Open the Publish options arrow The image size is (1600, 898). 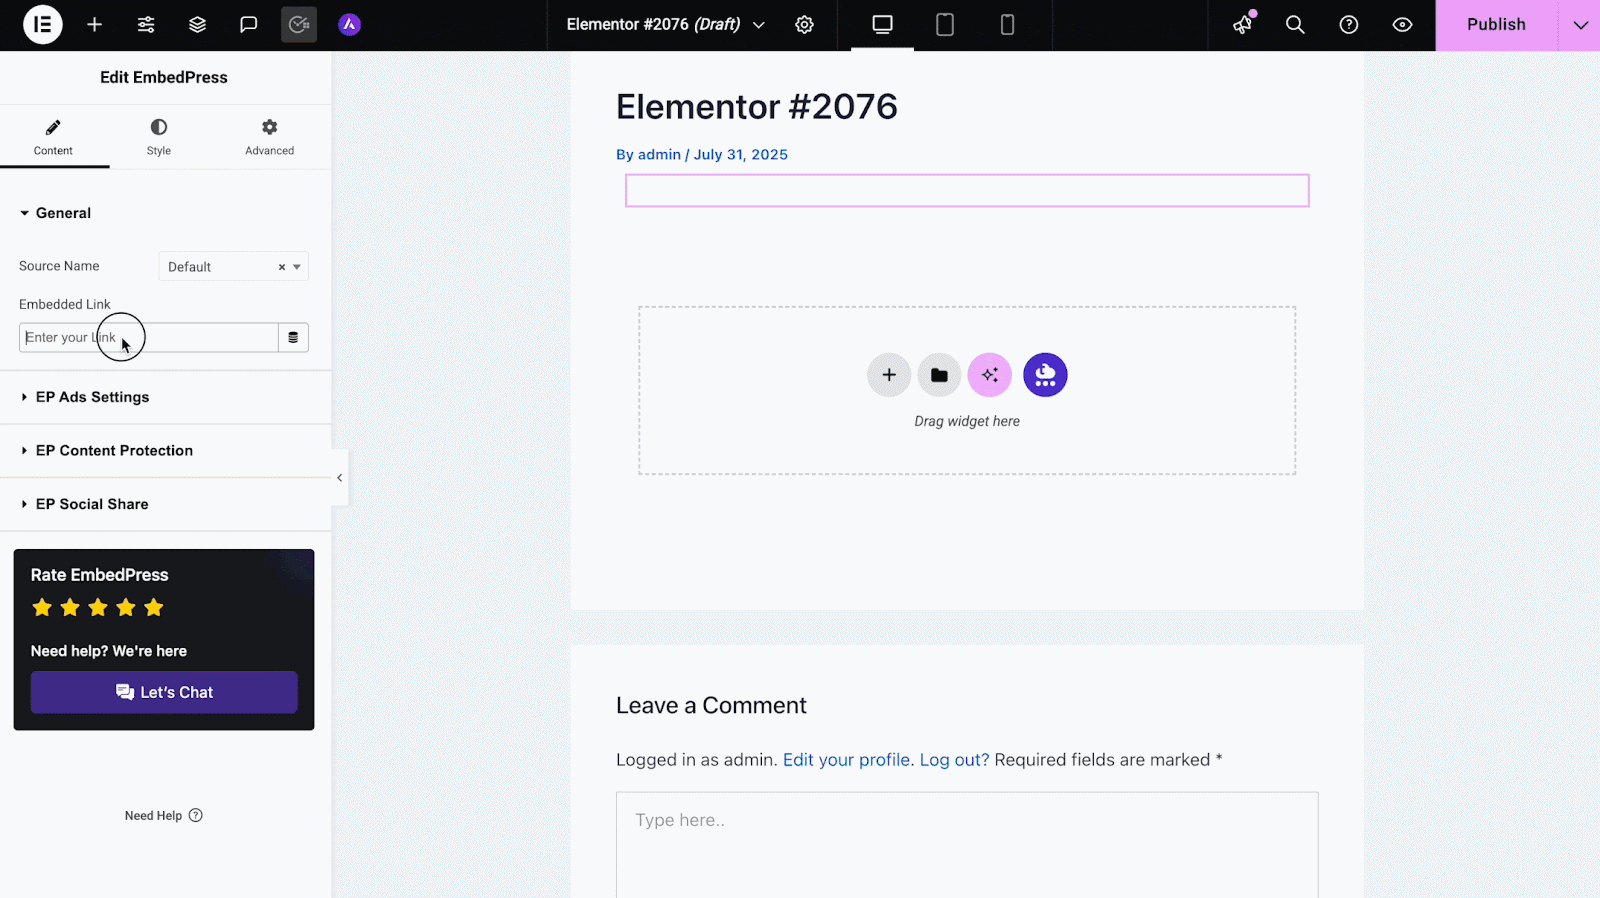tap(1580, 25)
